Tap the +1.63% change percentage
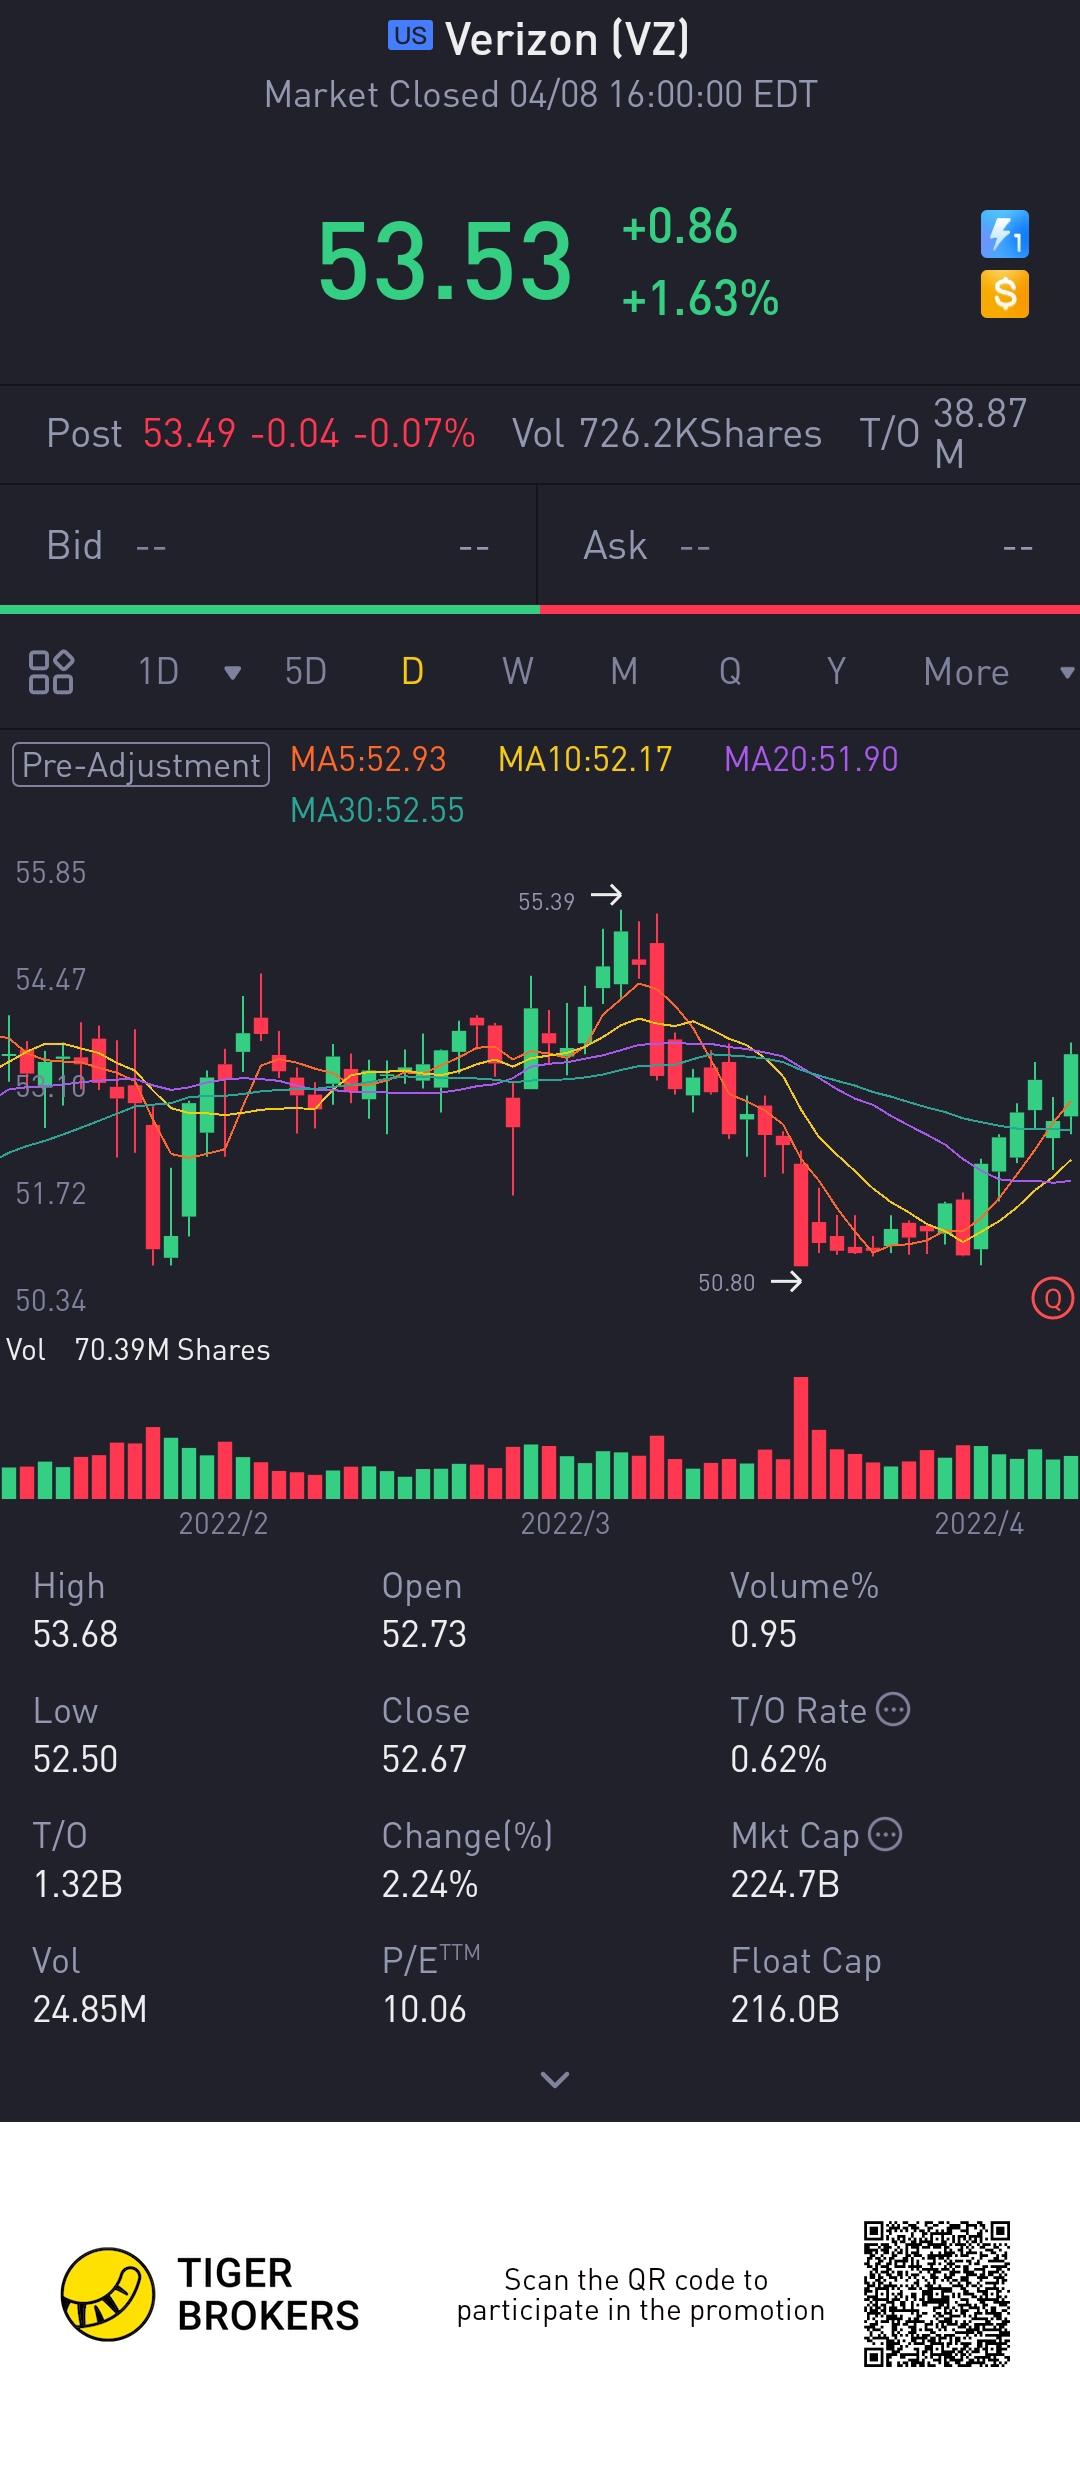Image resolution: width=1080 pixels, height=2467 pixels. click(x=700, y=298)
